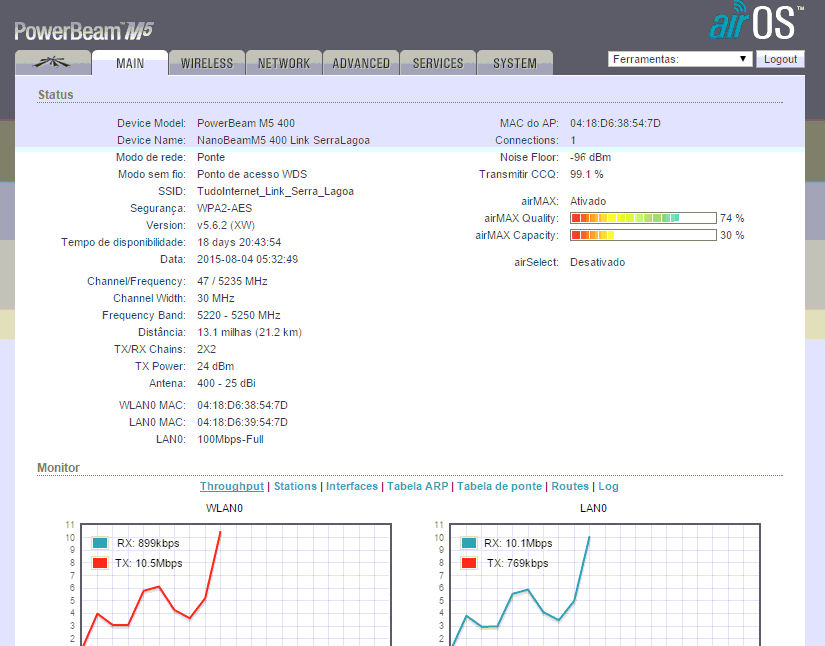
Task: Click the LAN0 TX red legend swatch
Action: pyautogui.click(x=468, y=563)
